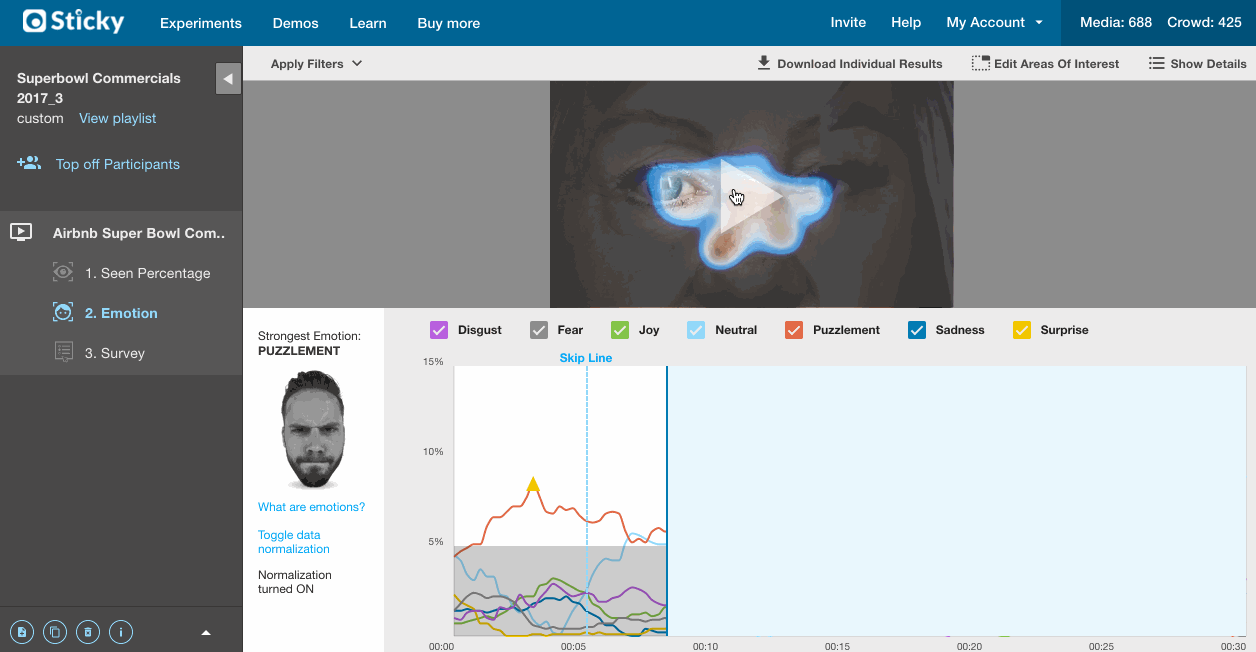Screen dimensions: 1256x652
Task: Click Superbowl Commercials 2017_3 title
Action: click(99, 88)
